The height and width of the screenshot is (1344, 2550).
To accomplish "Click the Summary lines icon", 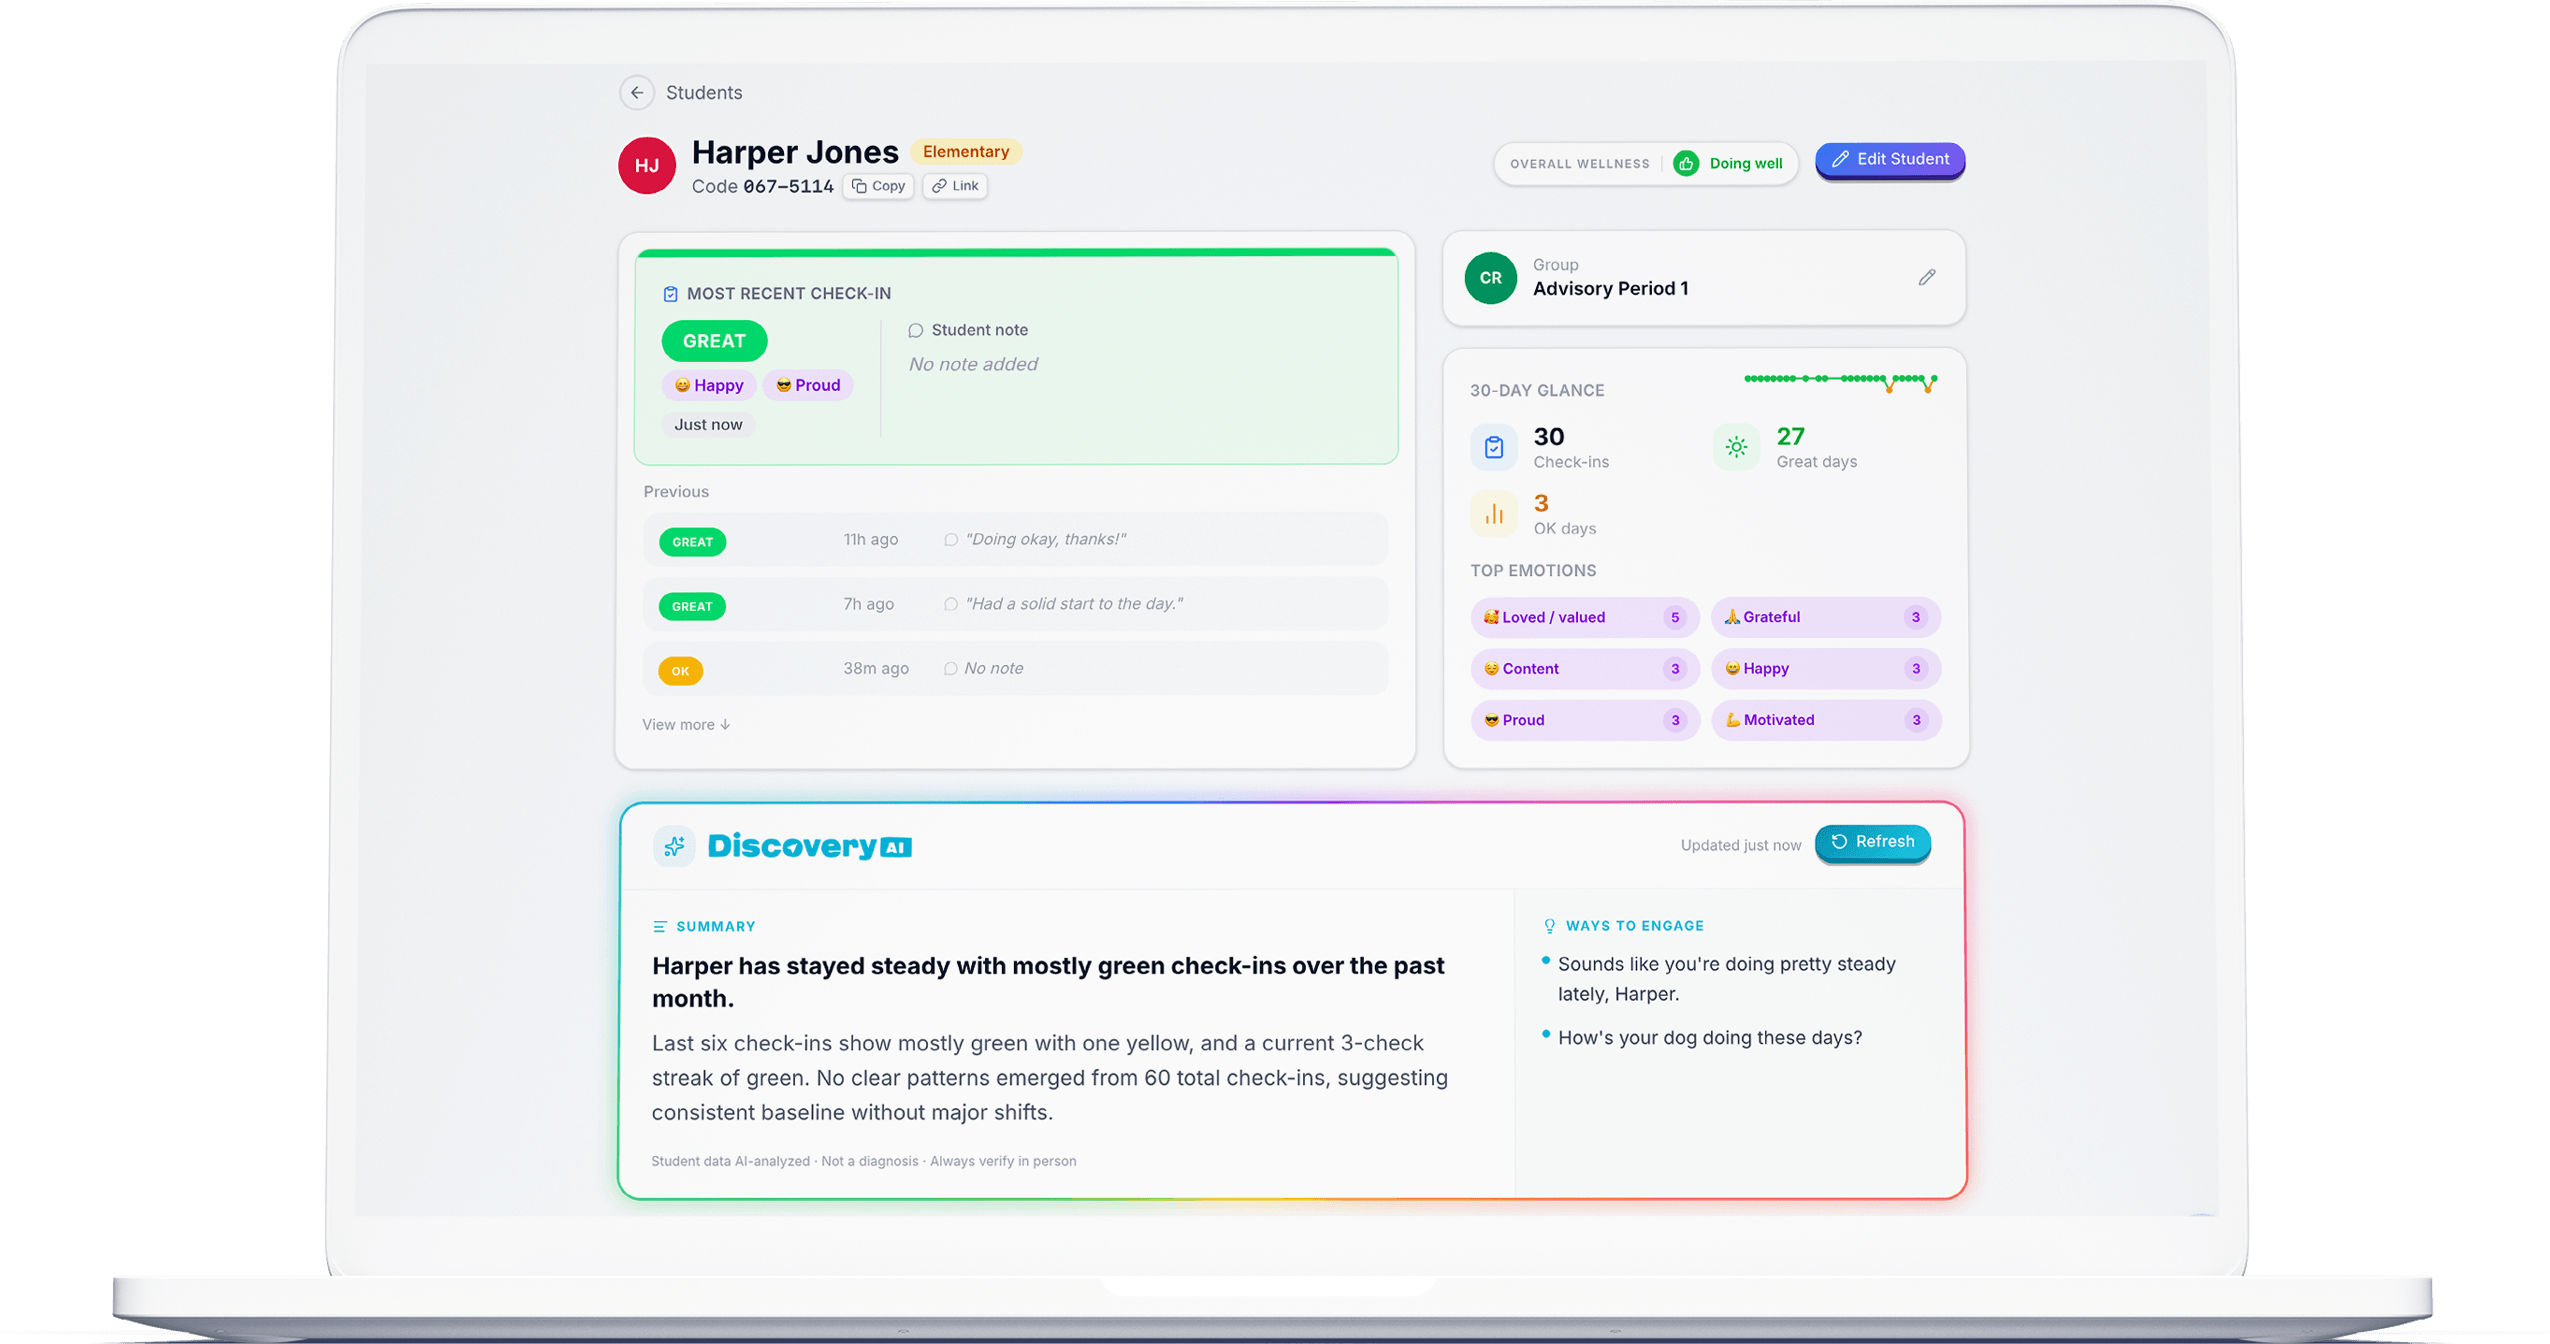I will tap(659, 927).
